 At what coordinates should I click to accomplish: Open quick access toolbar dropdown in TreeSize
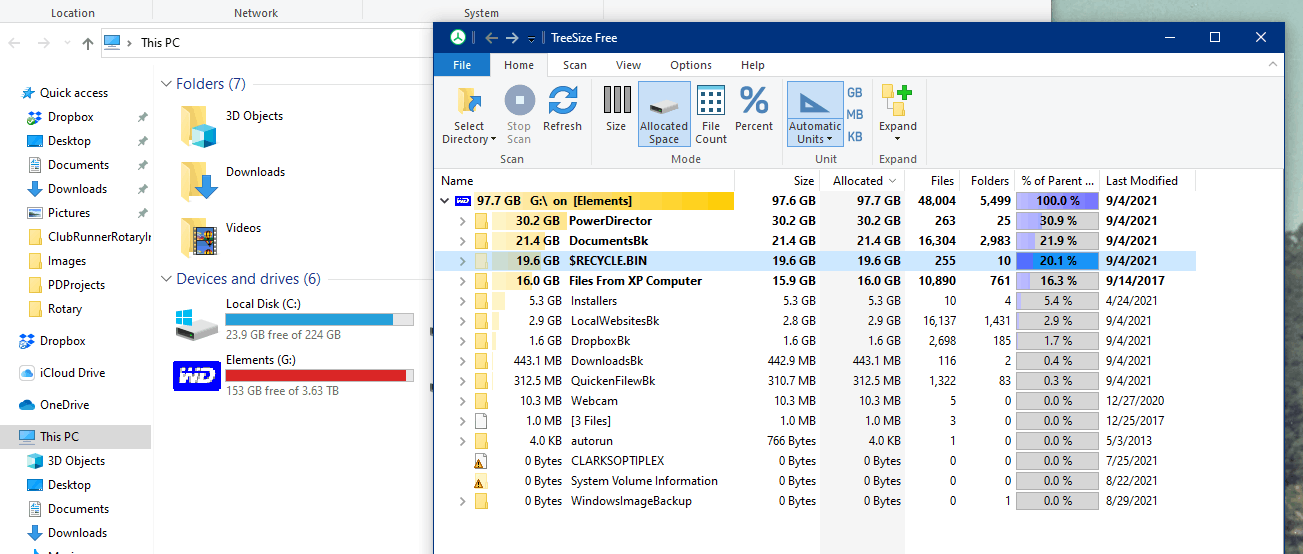tap(532, 38)
